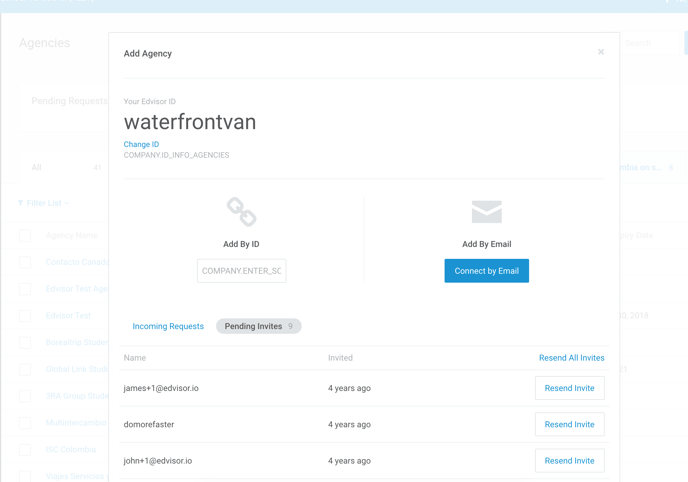
Task: Click the james+1@edvisor.io name text
Action: click(161, 388)
